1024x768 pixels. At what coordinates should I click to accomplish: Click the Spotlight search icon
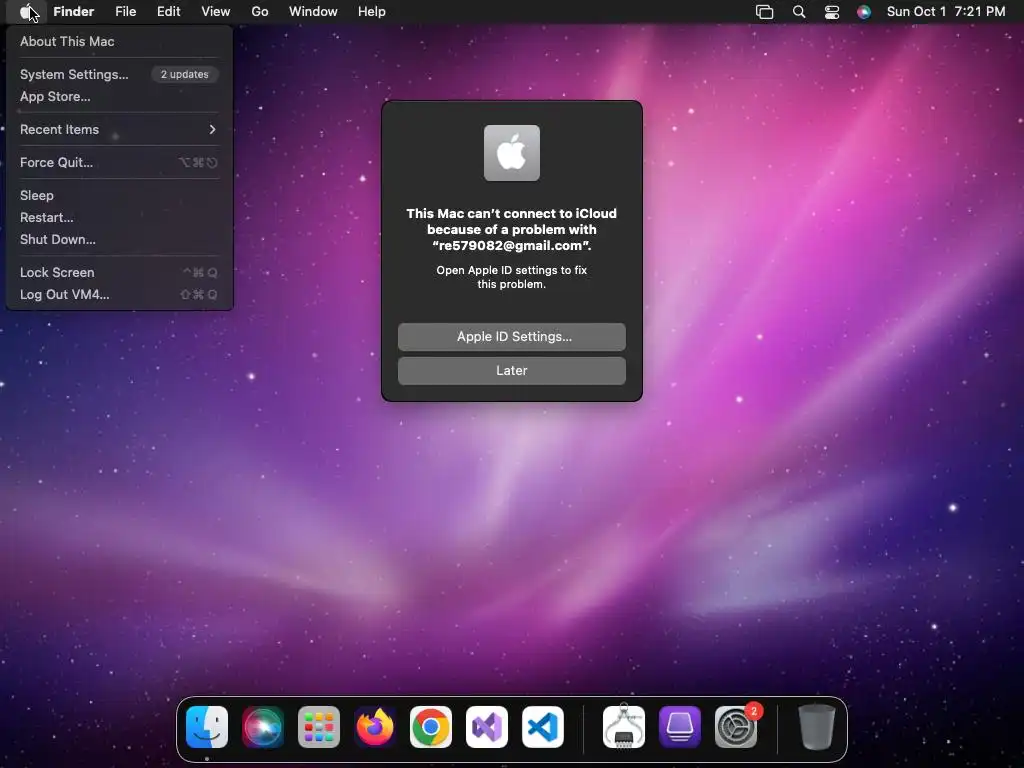799,12
